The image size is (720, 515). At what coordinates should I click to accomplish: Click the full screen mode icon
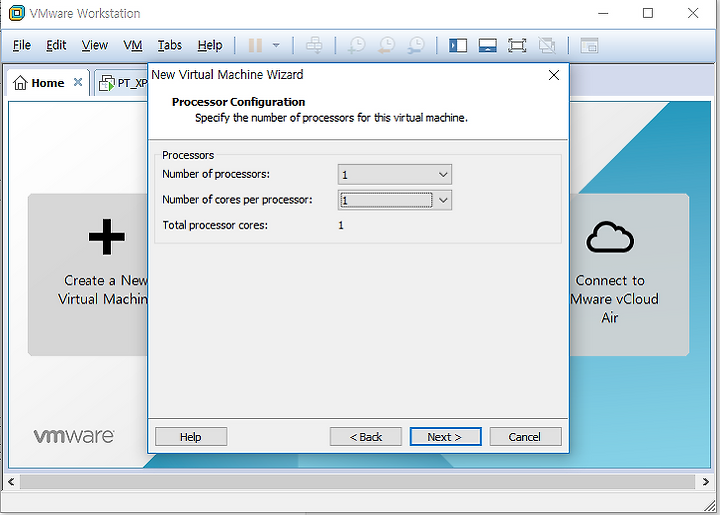[x=517, y=45]
